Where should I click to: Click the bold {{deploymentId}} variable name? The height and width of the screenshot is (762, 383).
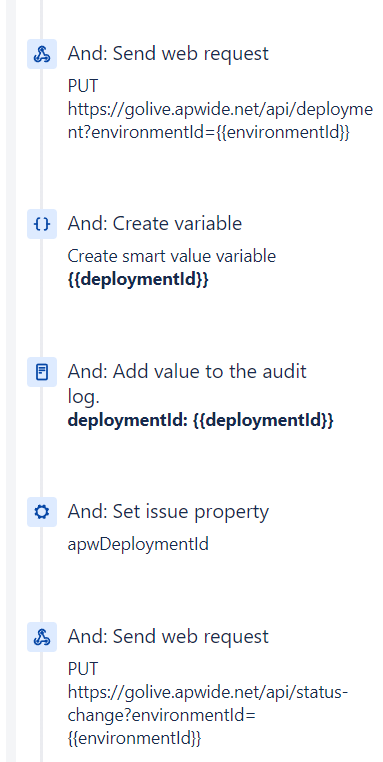[x=138, y=280]
